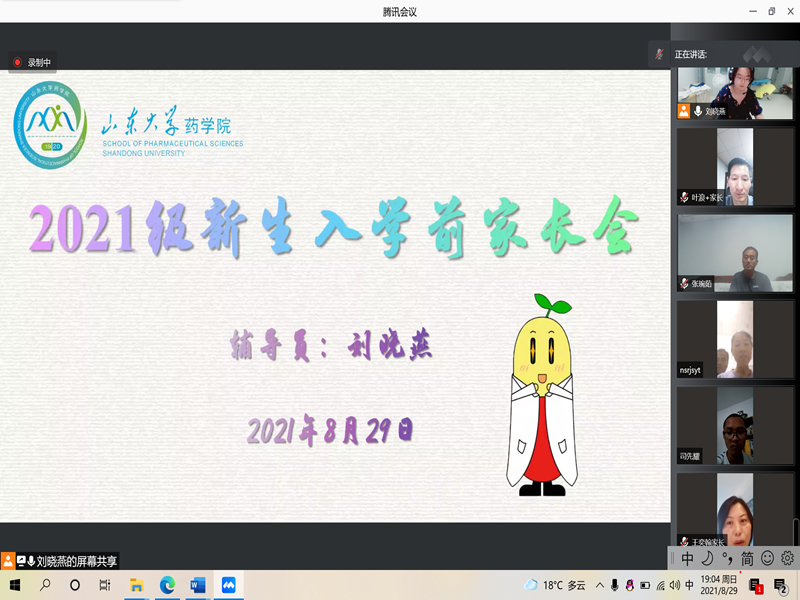Select the 司先耀 participant video tile
This screenshot has width=800, height=600.
tap(735, 425)
